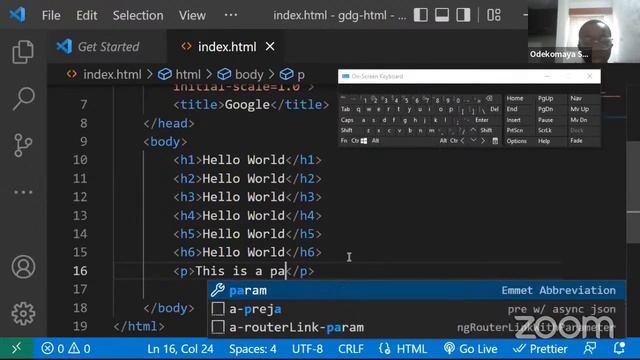Change language mode HTML in status bar
This screenshot has width=640, height=360.
tap(403, 349)
